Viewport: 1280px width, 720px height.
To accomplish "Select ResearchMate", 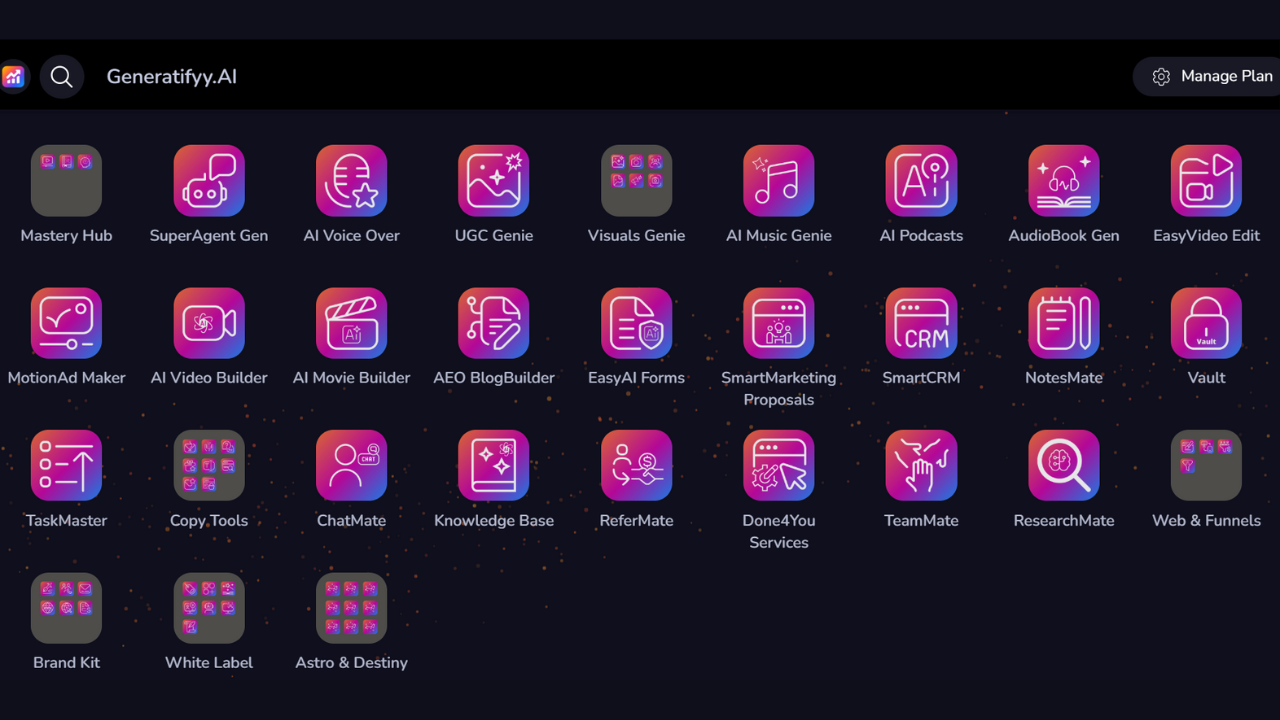I will (1064, 465).
